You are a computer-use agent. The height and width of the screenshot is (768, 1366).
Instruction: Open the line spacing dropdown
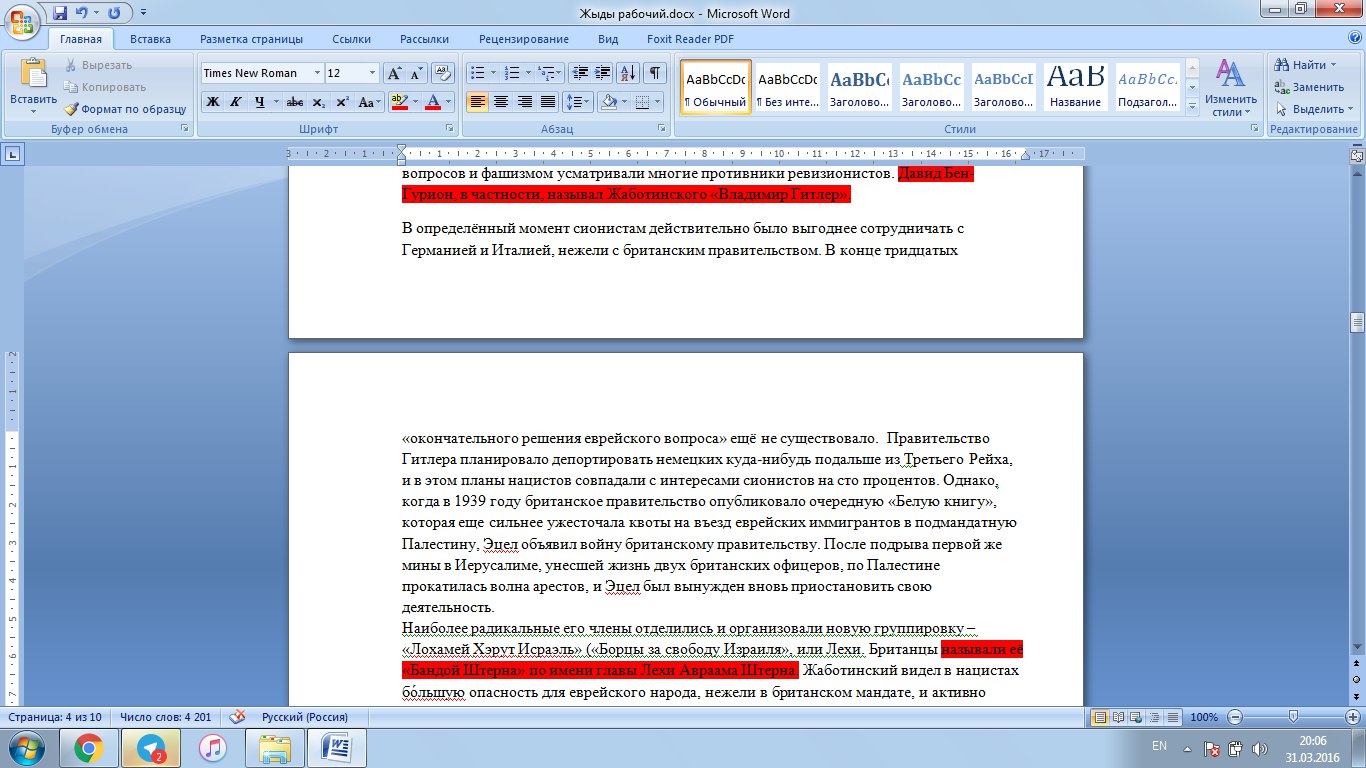[578, 102]
